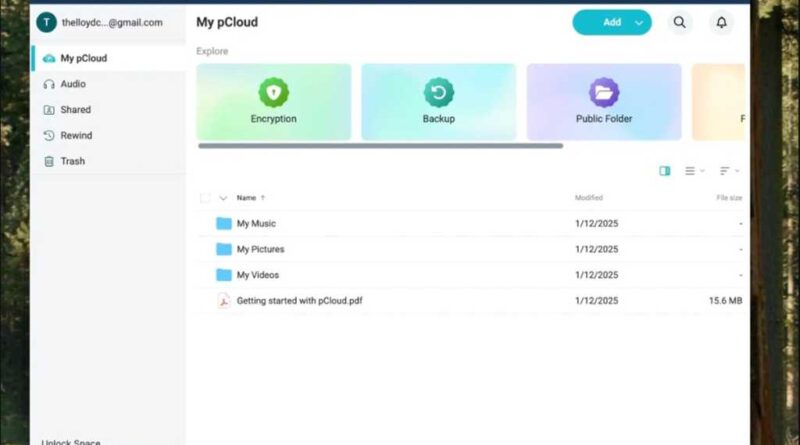
Task: Open the Public Folder card
Action: click(604, 102)
